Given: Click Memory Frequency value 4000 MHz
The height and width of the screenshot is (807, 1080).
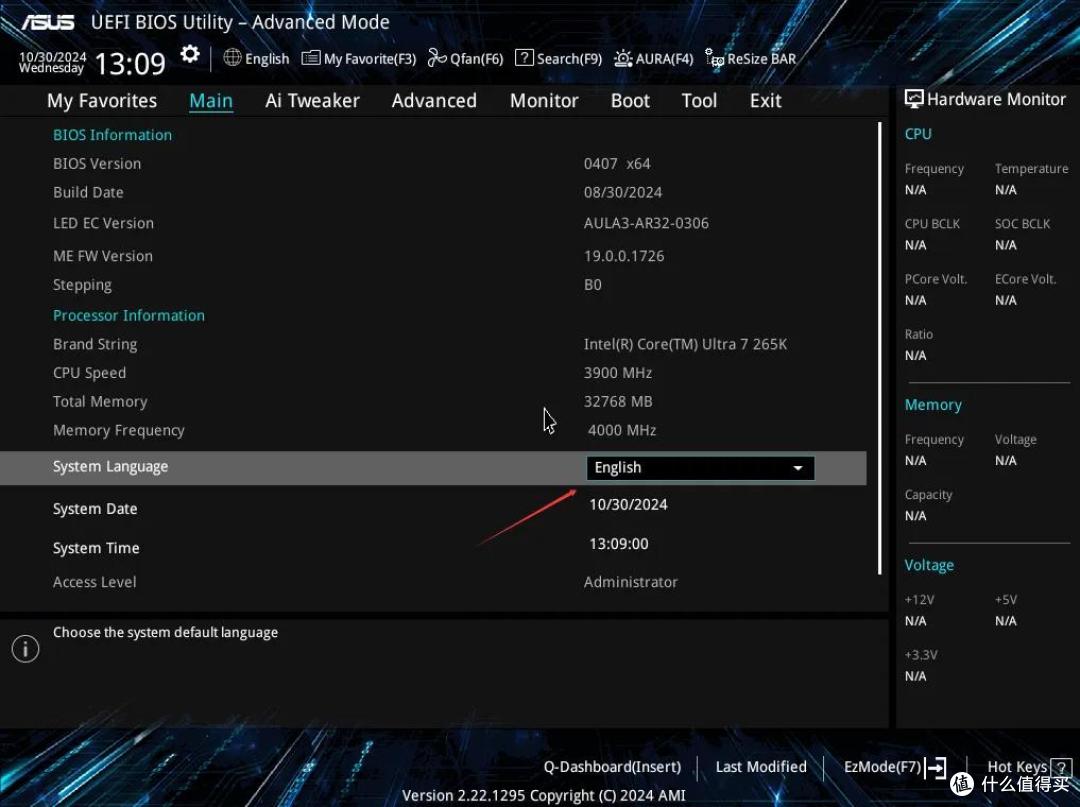Looking at the screenshot, I should coord(622,430).
